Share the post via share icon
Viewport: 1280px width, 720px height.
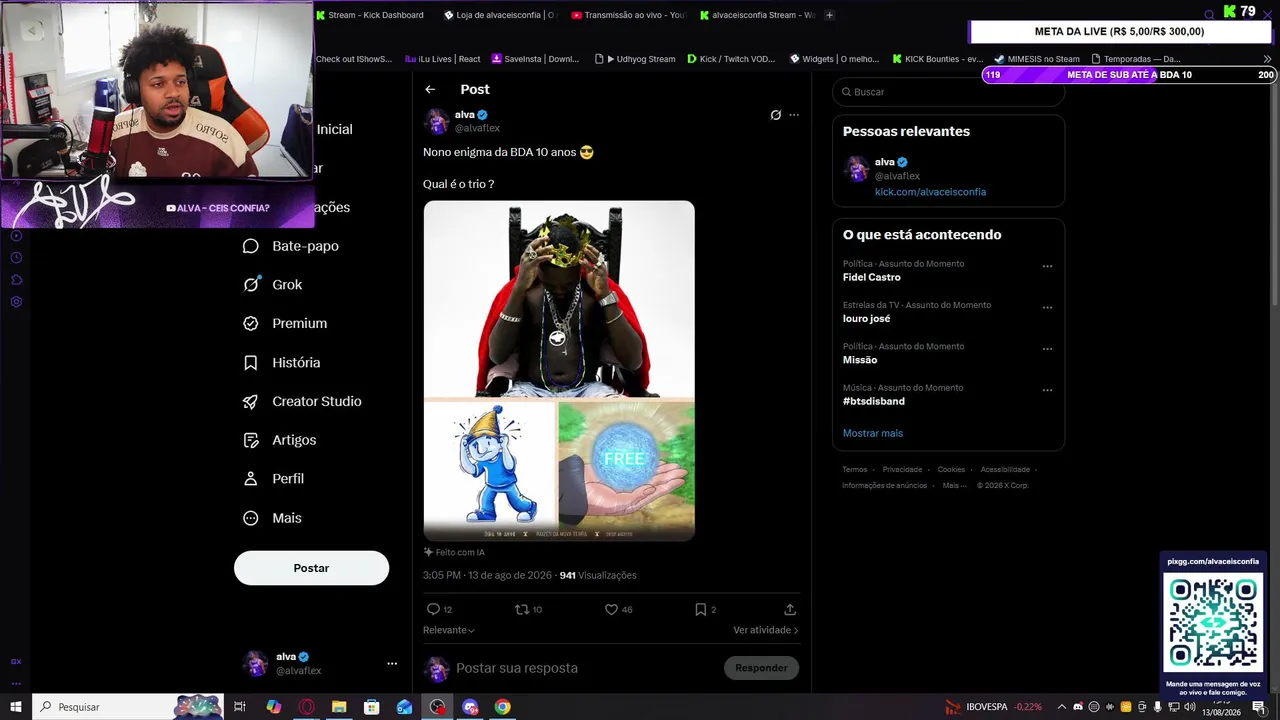point(790,609)
